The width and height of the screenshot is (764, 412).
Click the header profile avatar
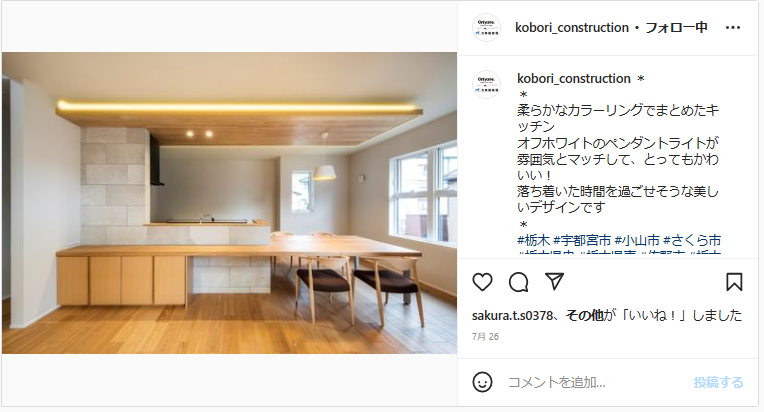coord(486,28)
